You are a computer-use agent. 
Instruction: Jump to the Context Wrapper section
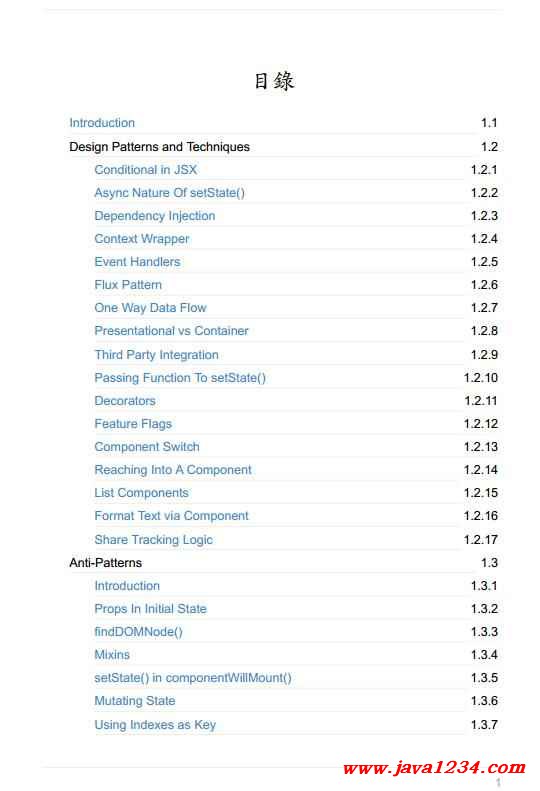pos(142,239)
